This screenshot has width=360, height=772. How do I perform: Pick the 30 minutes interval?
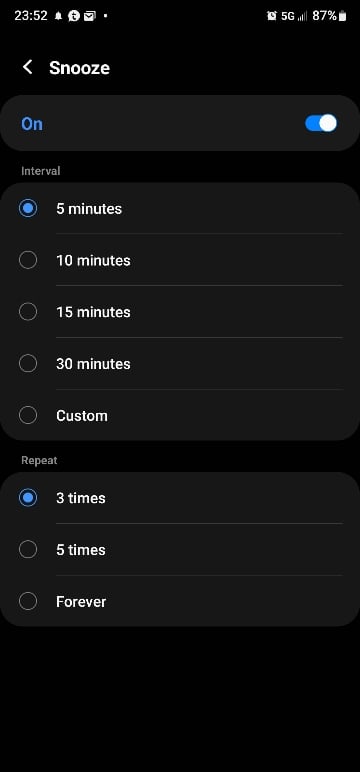[180, 363]
